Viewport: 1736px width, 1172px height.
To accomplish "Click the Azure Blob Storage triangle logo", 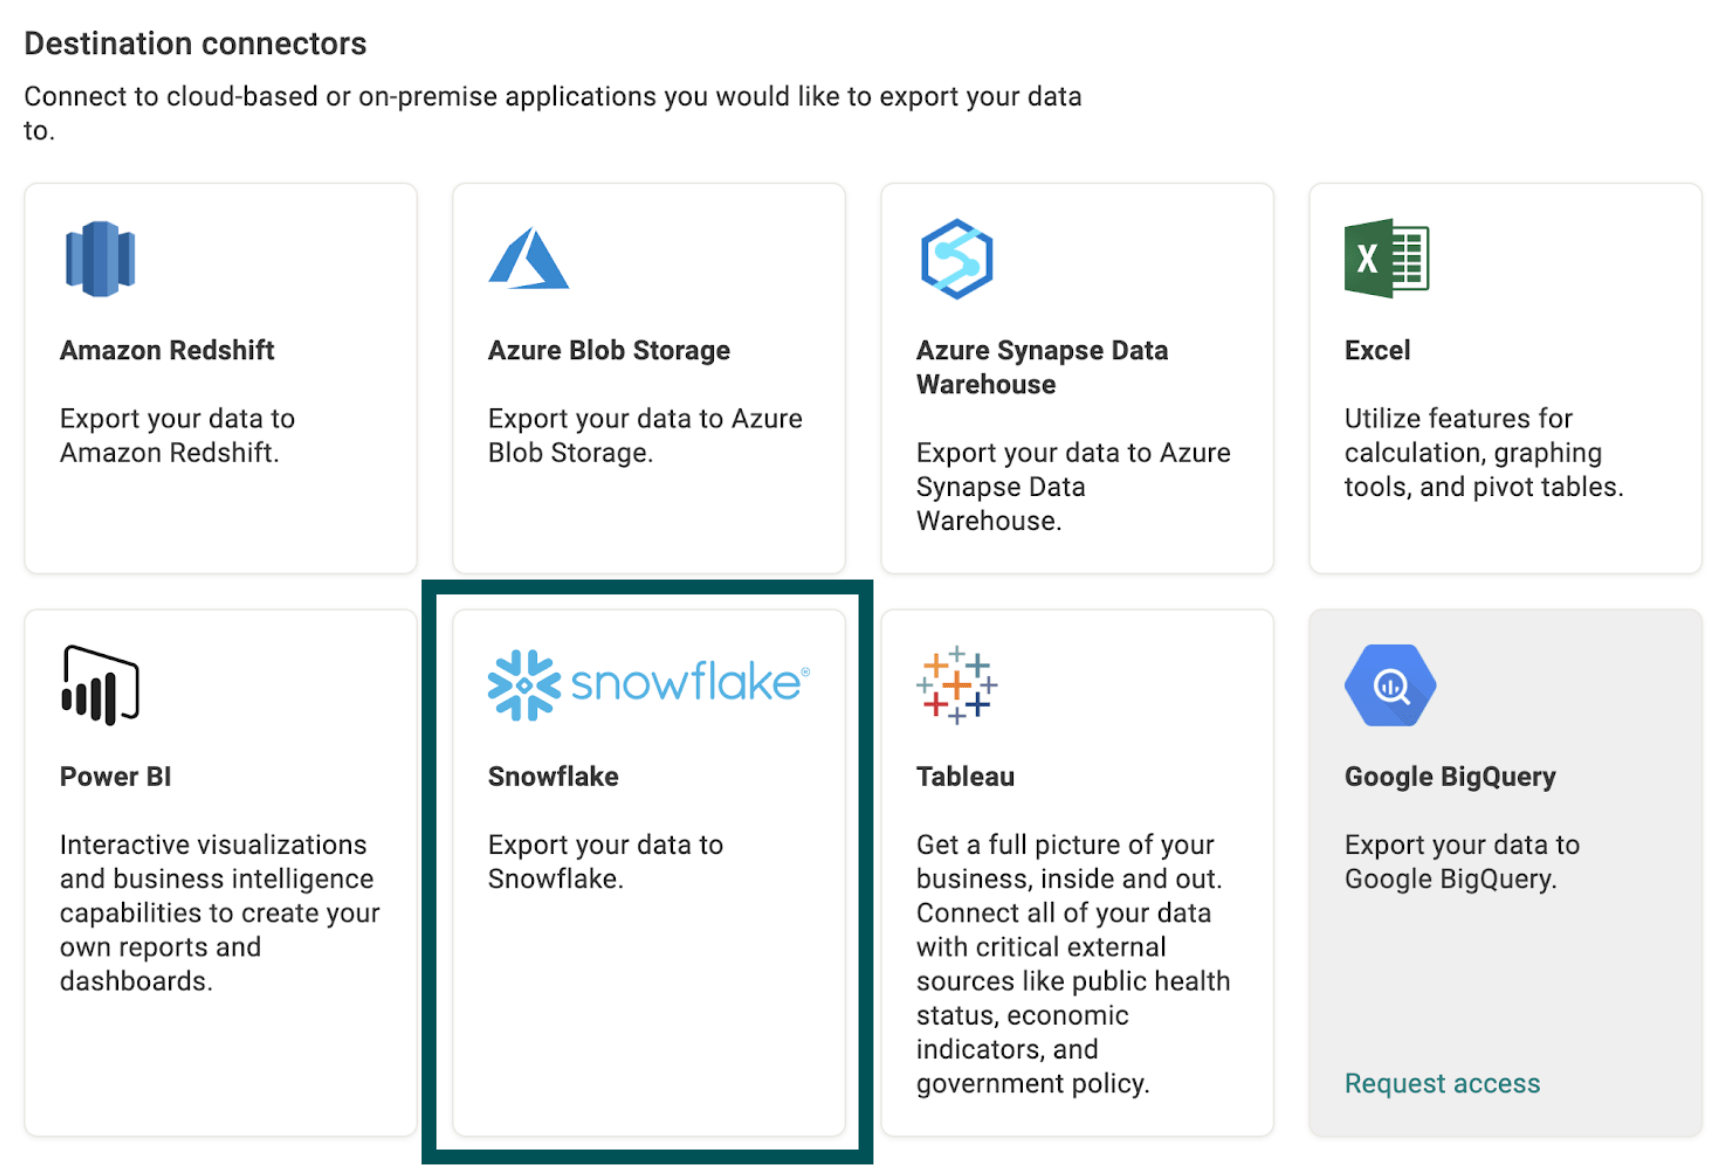I will tap(528, 257).
